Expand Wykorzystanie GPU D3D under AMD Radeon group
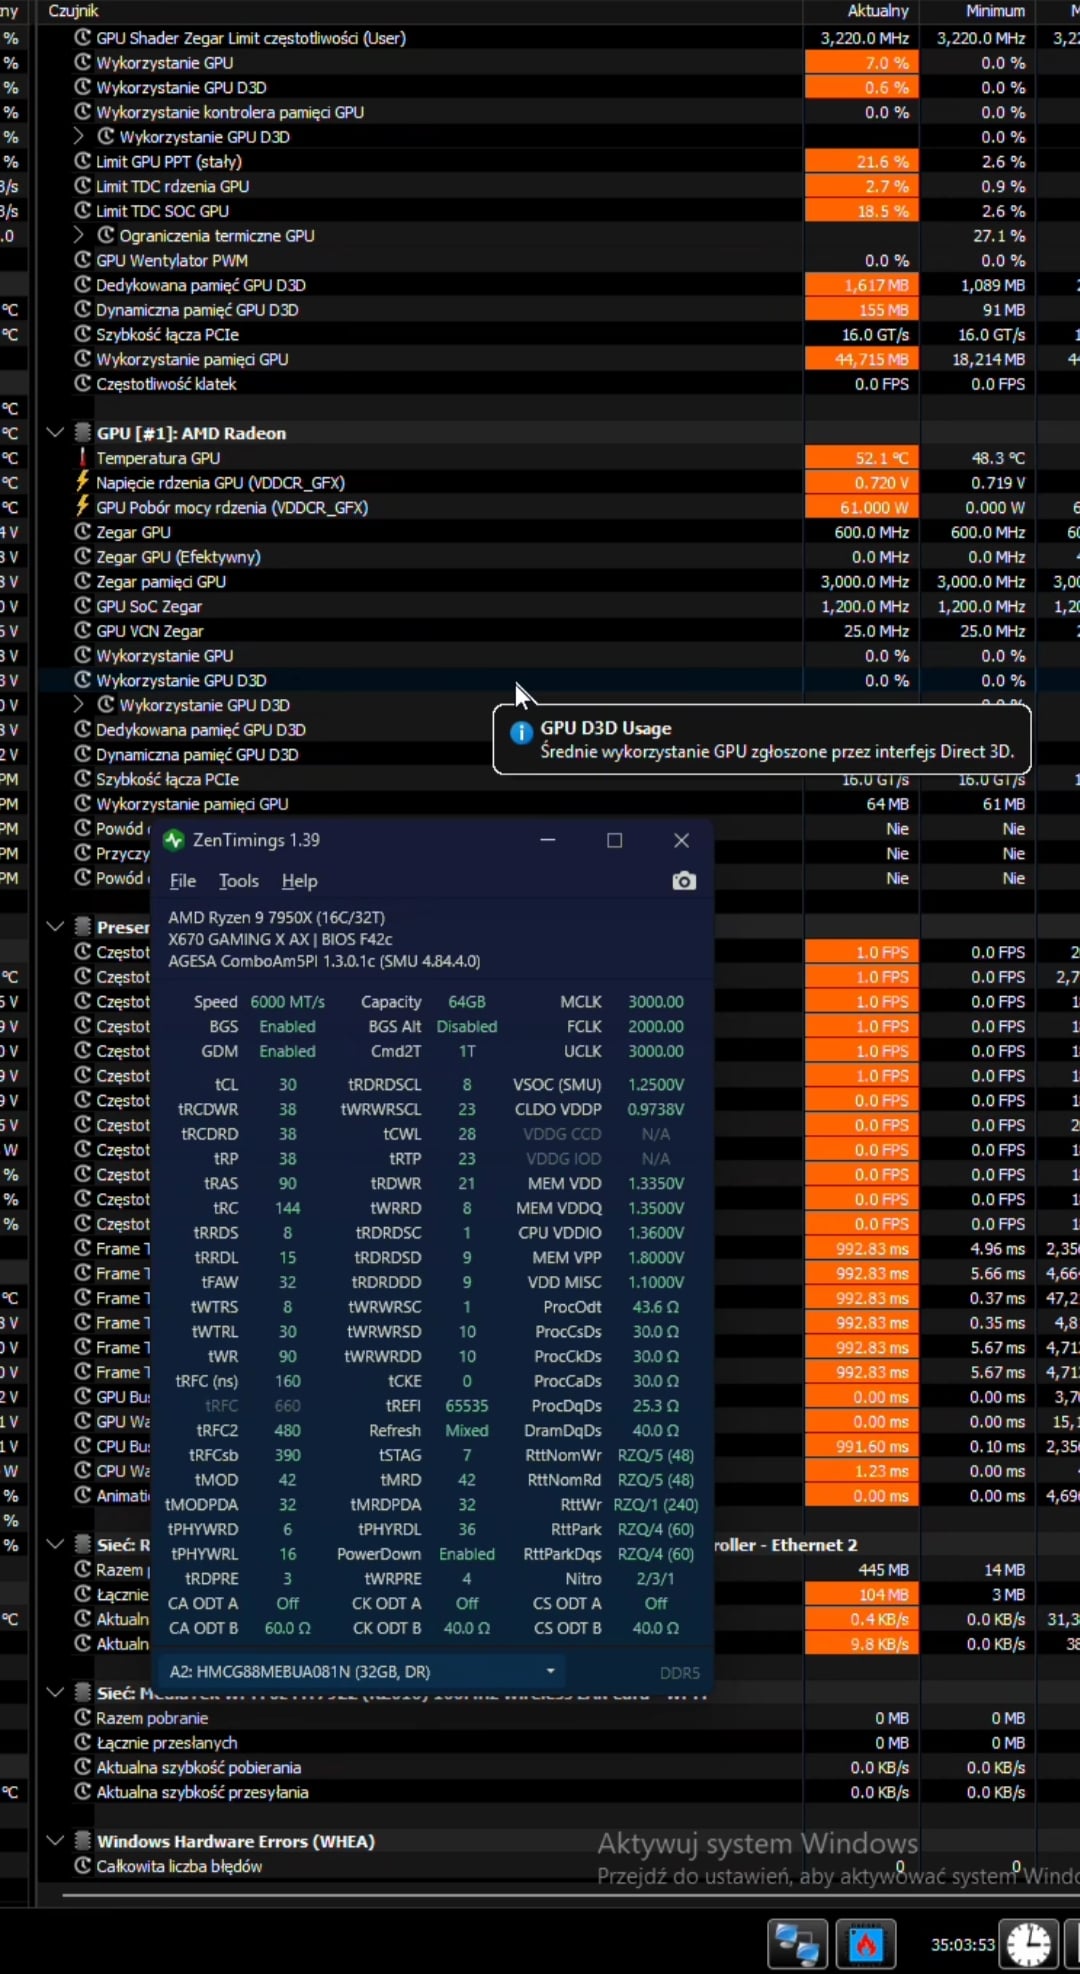 point(79,705)
